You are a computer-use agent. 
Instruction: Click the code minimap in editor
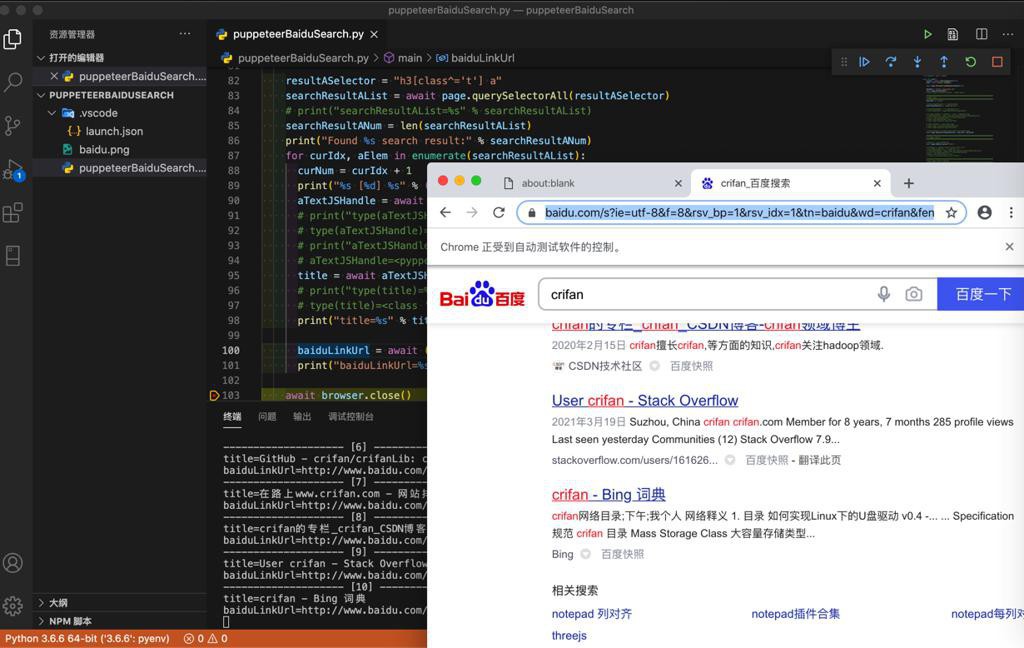(x=960, y=118)
